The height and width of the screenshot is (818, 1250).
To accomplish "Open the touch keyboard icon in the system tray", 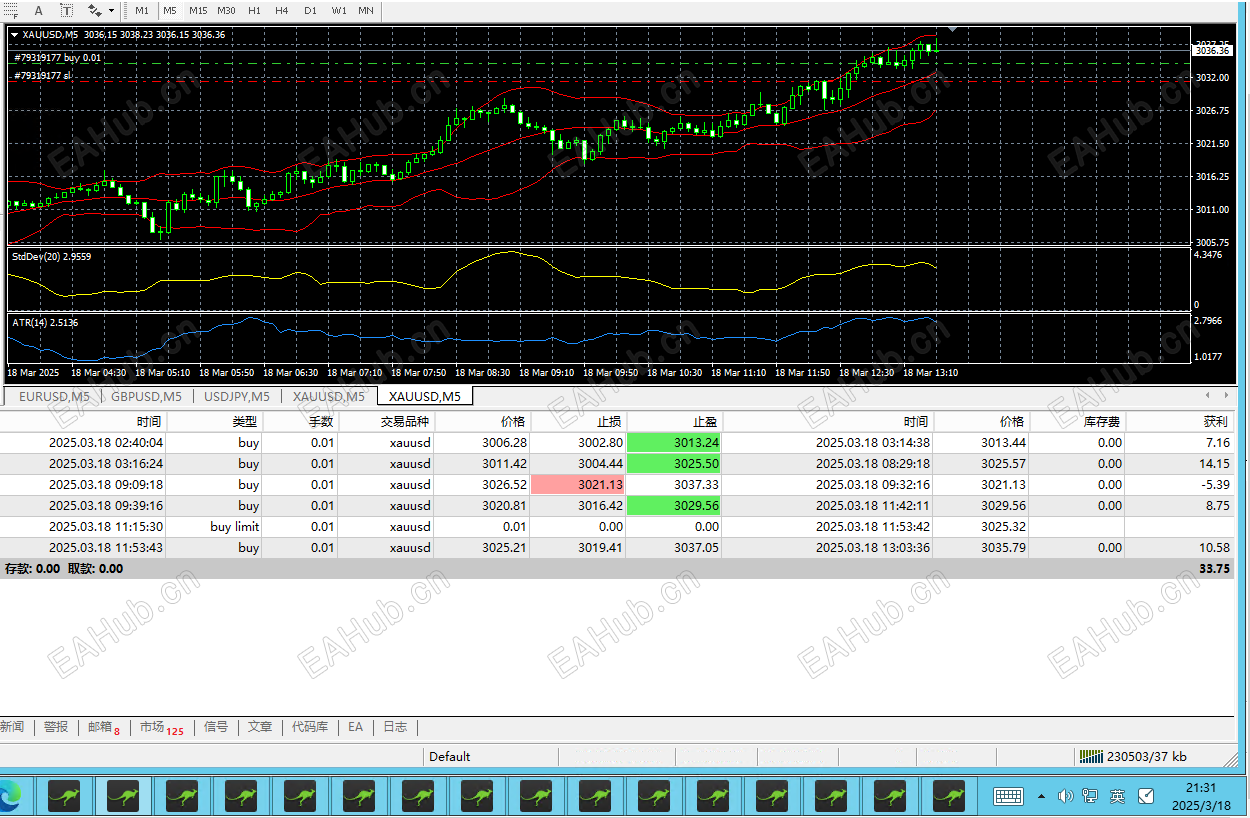I will [1008, 797].
